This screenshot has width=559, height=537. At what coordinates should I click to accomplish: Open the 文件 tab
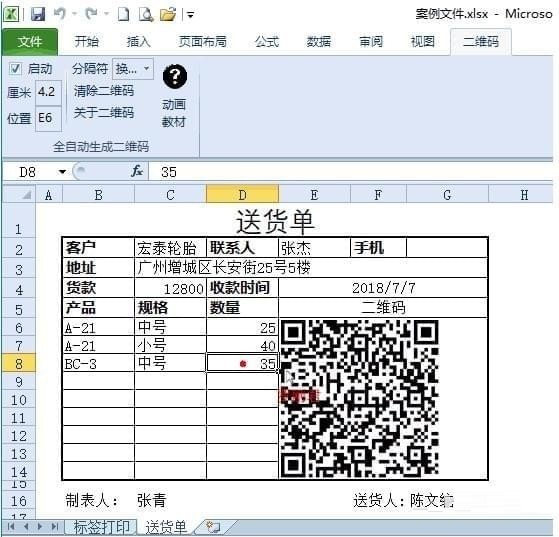tap(30, 42)
